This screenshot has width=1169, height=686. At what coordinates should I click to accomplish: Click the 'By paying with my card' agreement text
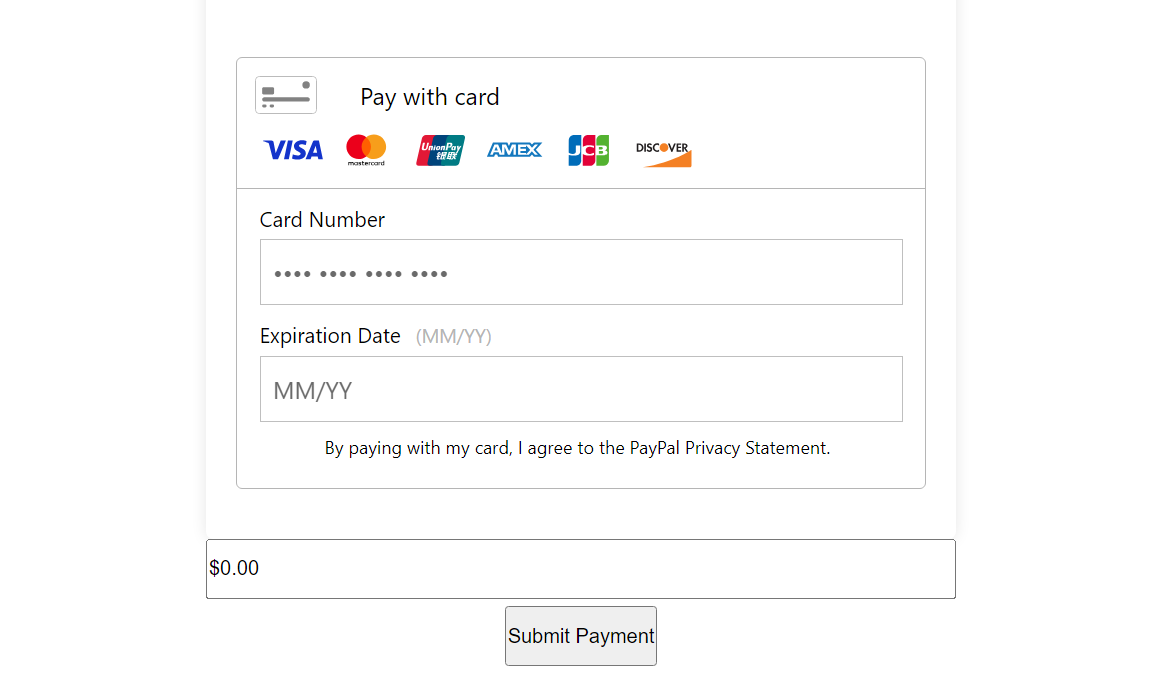(577, 448)
